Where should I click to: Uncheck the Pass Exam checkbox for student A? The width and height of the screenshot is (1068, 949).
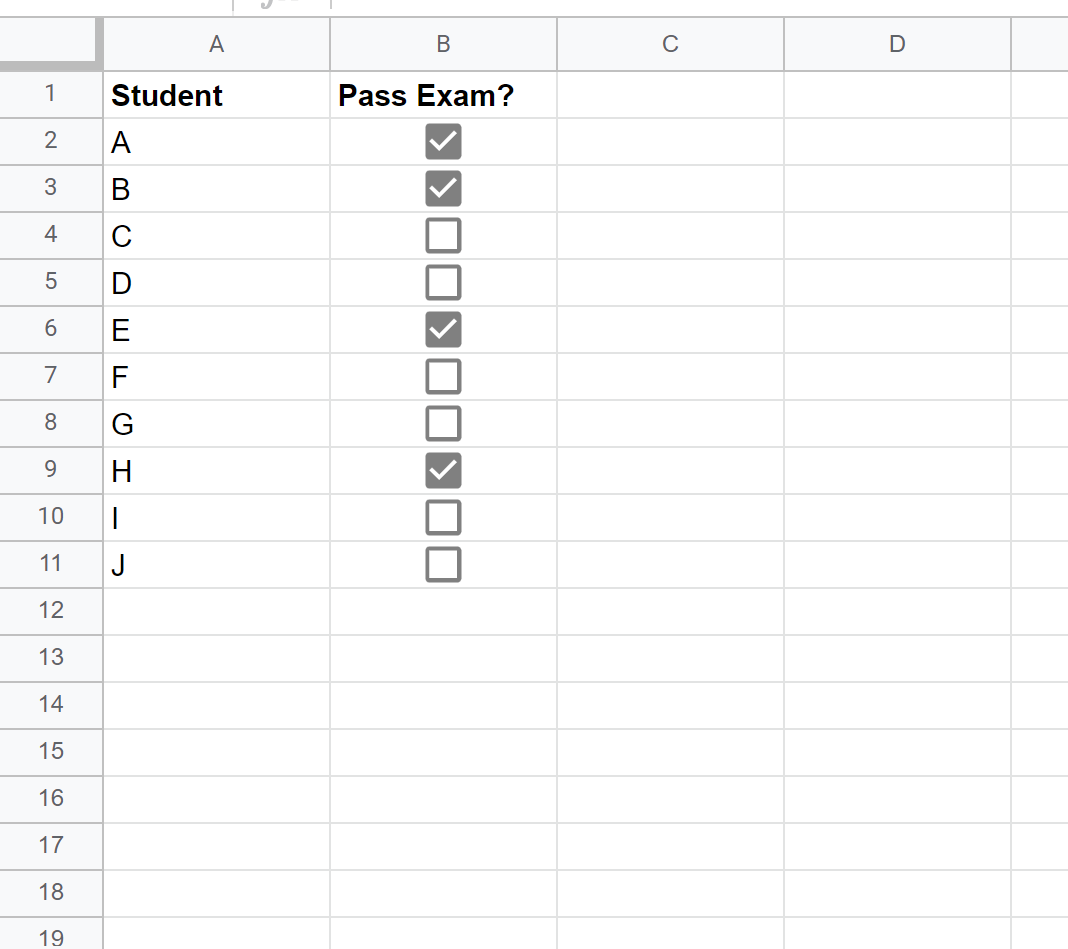pos(443,141)
